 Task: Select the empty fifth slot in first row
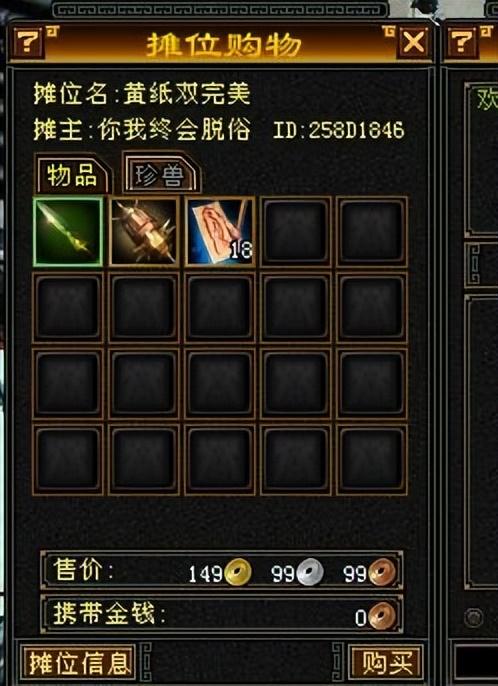372,231
